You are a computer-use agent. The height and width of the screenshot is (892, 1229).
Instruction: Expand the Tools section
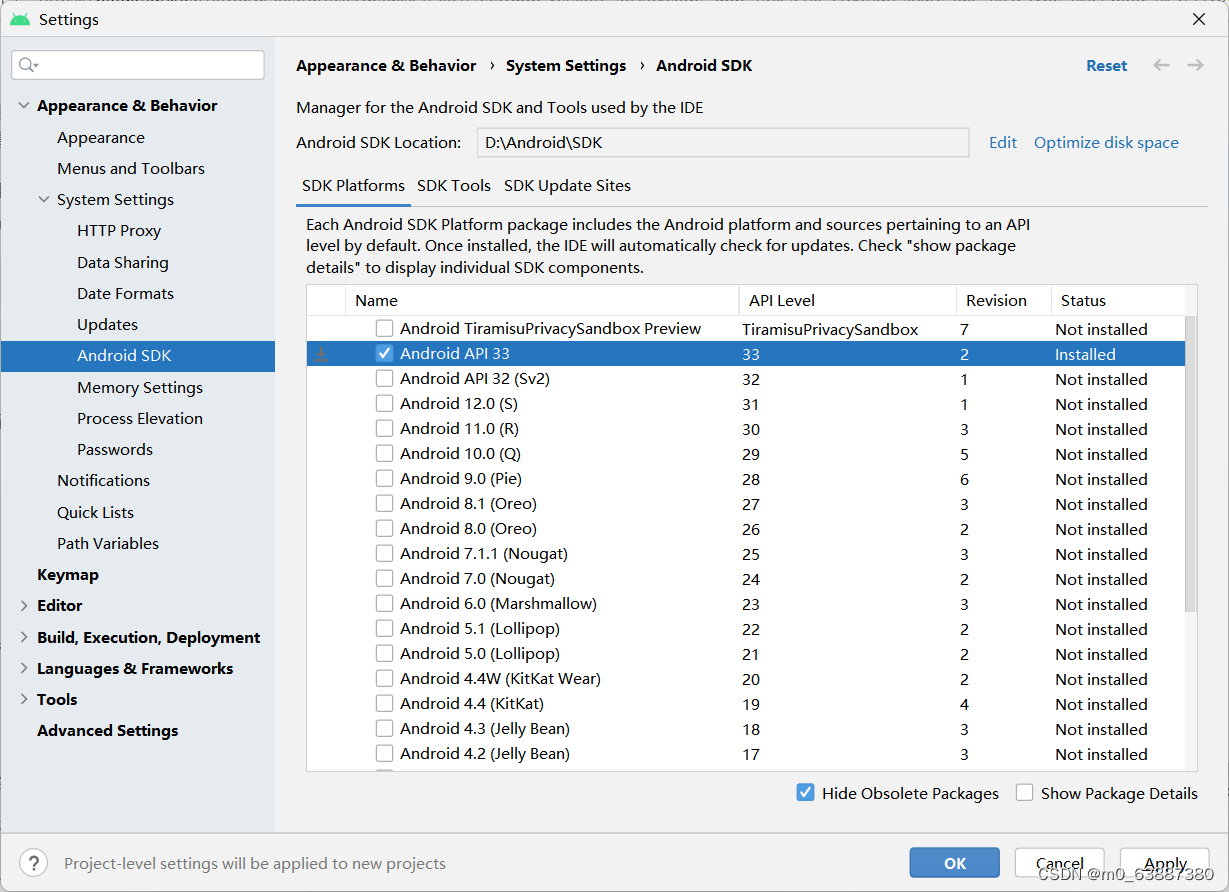pyautogui.click(x=24, y=699)
